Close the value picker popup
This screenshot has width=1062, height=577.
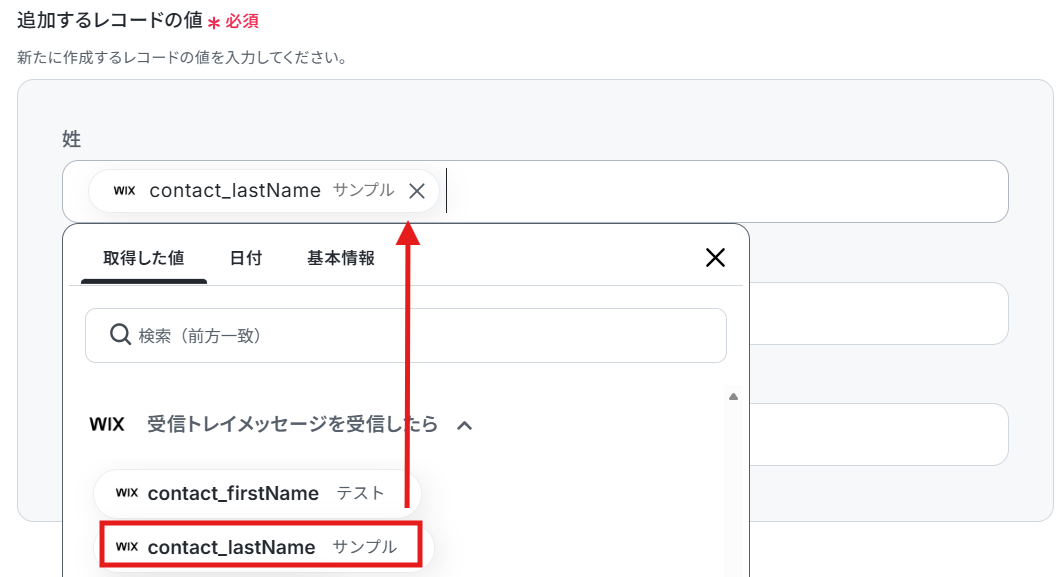coord(715,257)
